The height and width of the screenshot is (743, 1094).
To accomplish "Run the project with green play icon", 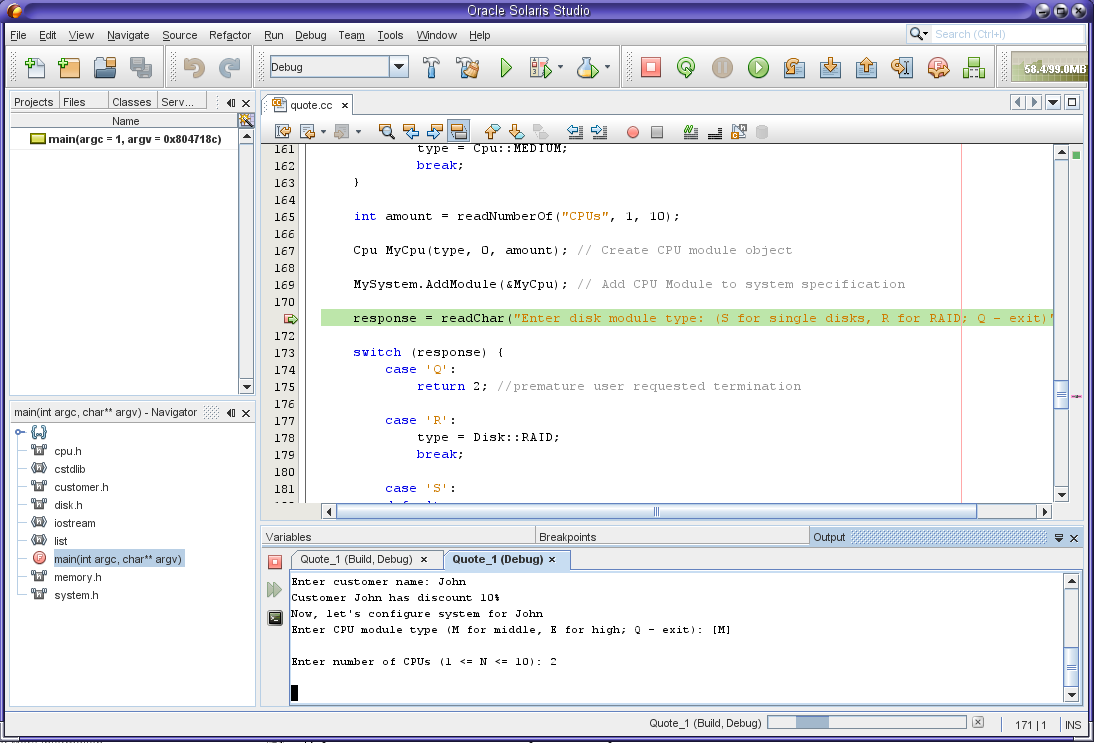I will point(506,67).
